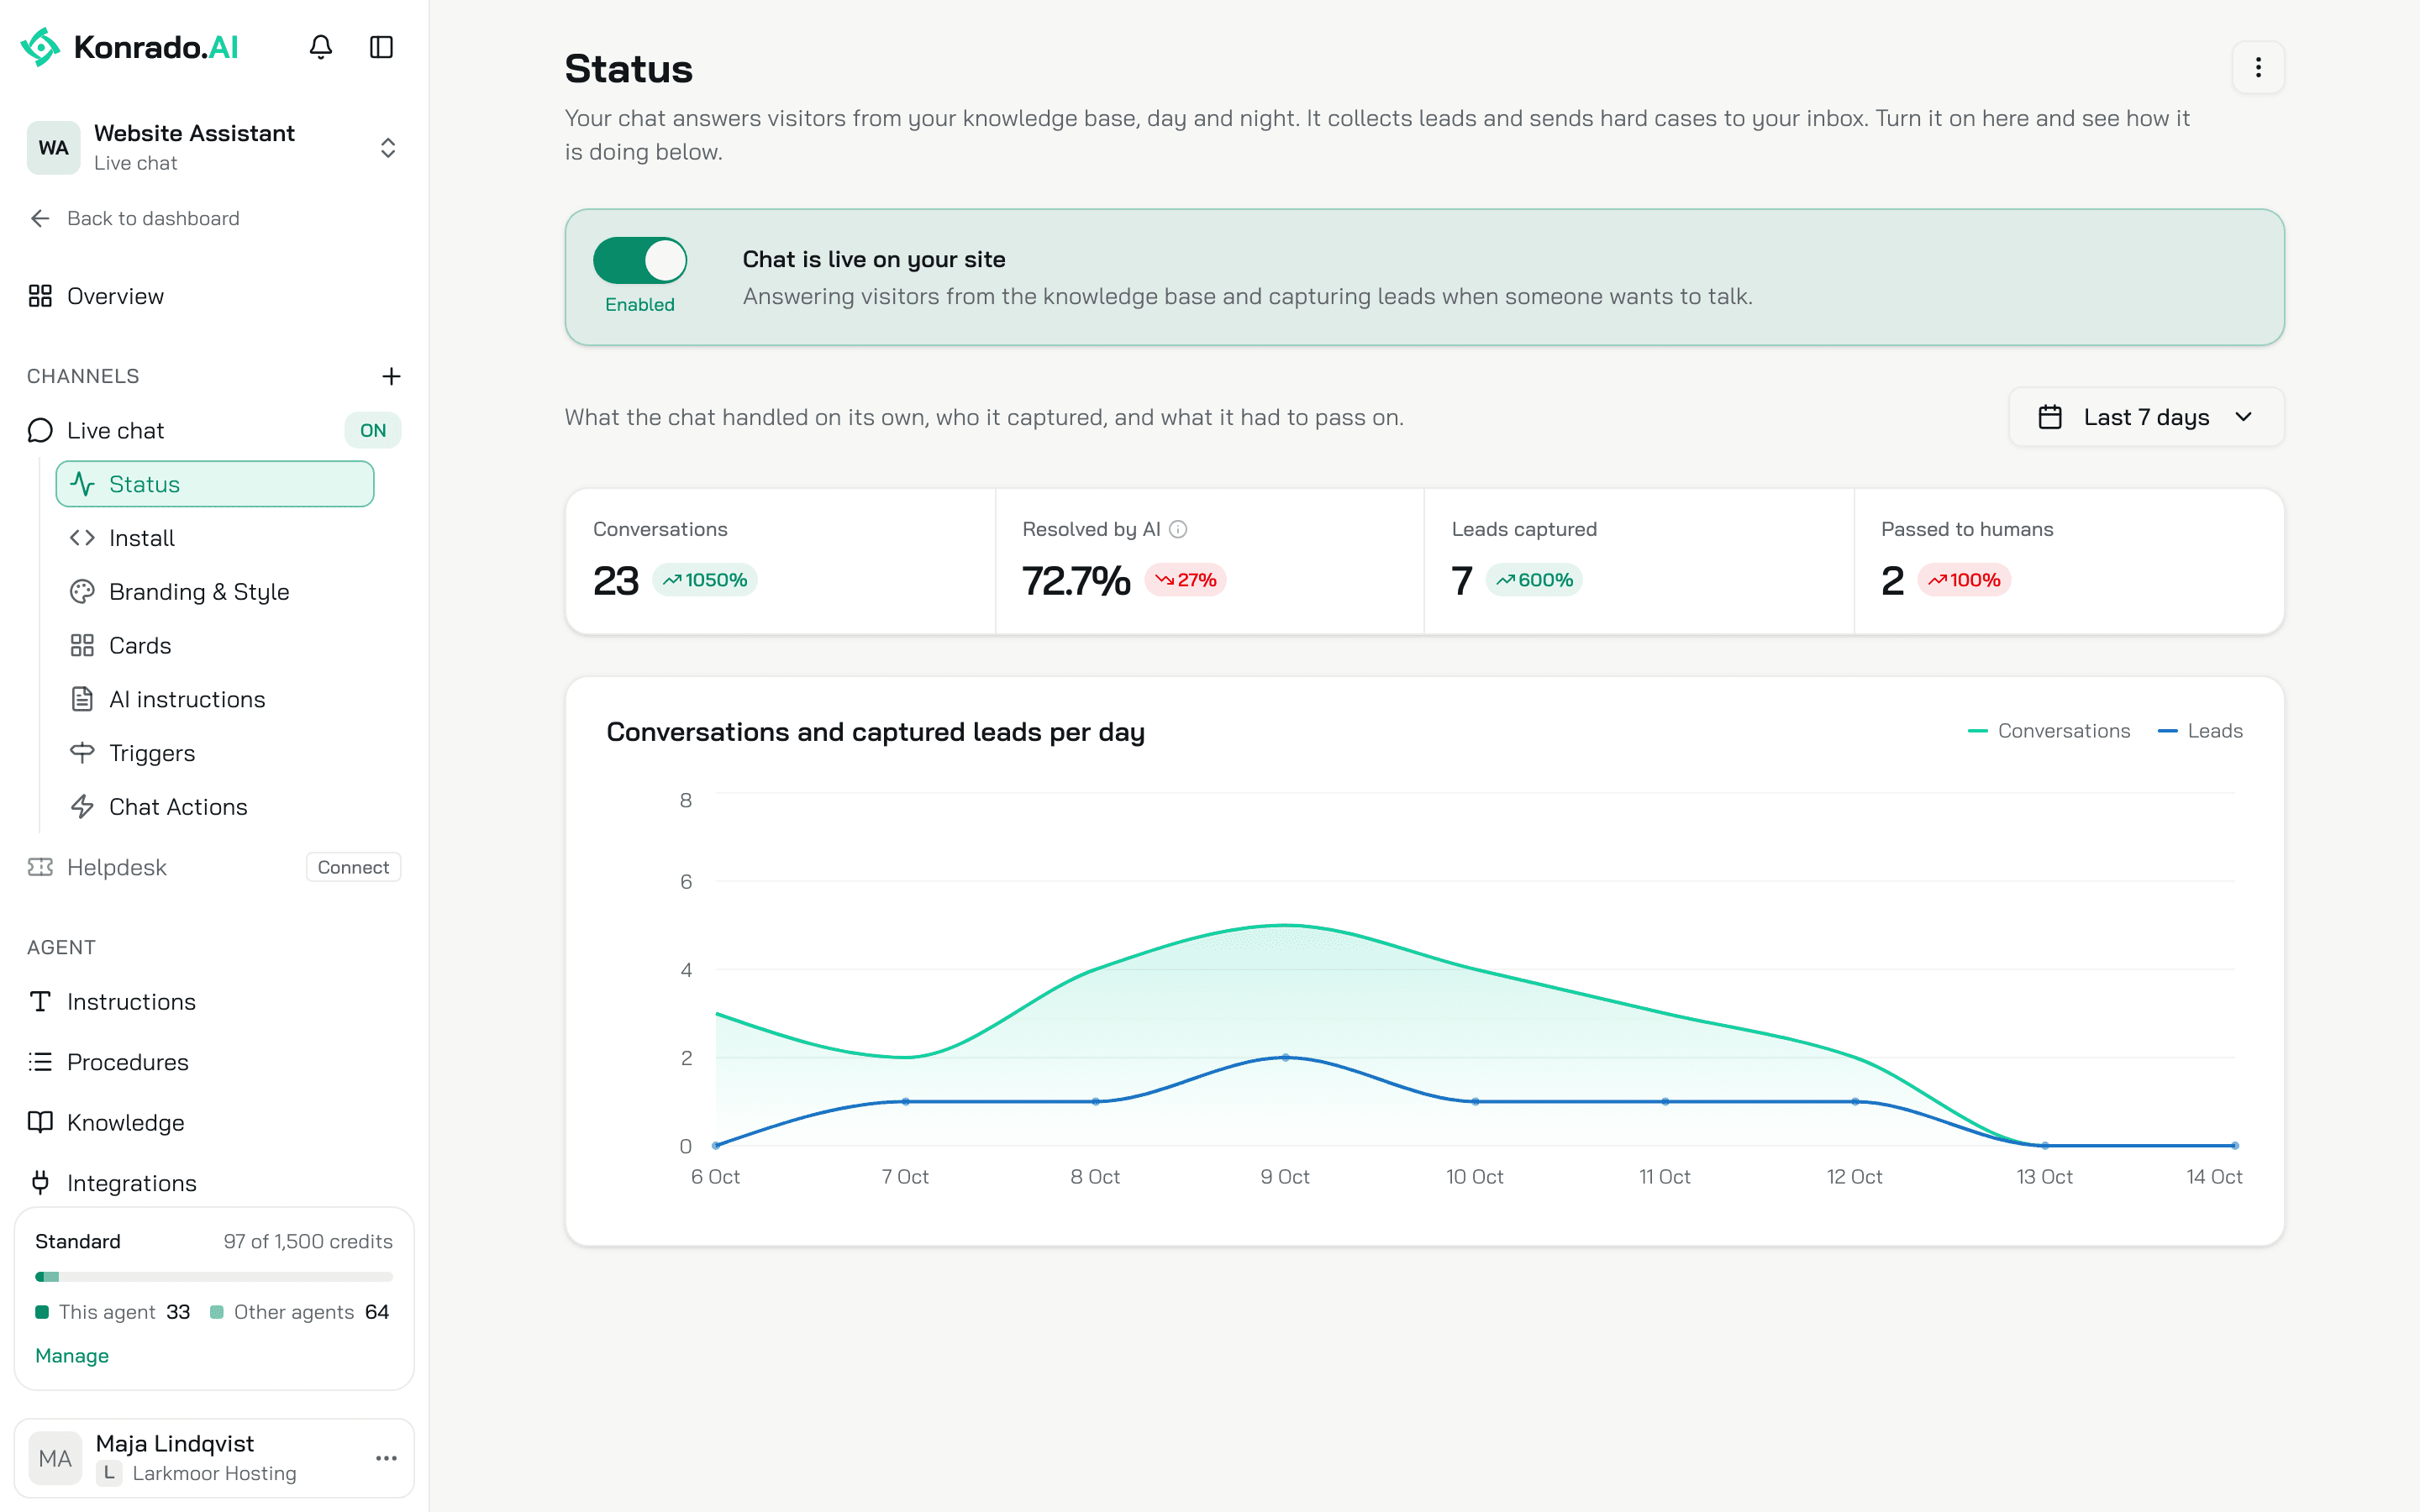2420x1512 pixels.
Task: Click the ON badge beside Live chat
Action: pos(373,430)
